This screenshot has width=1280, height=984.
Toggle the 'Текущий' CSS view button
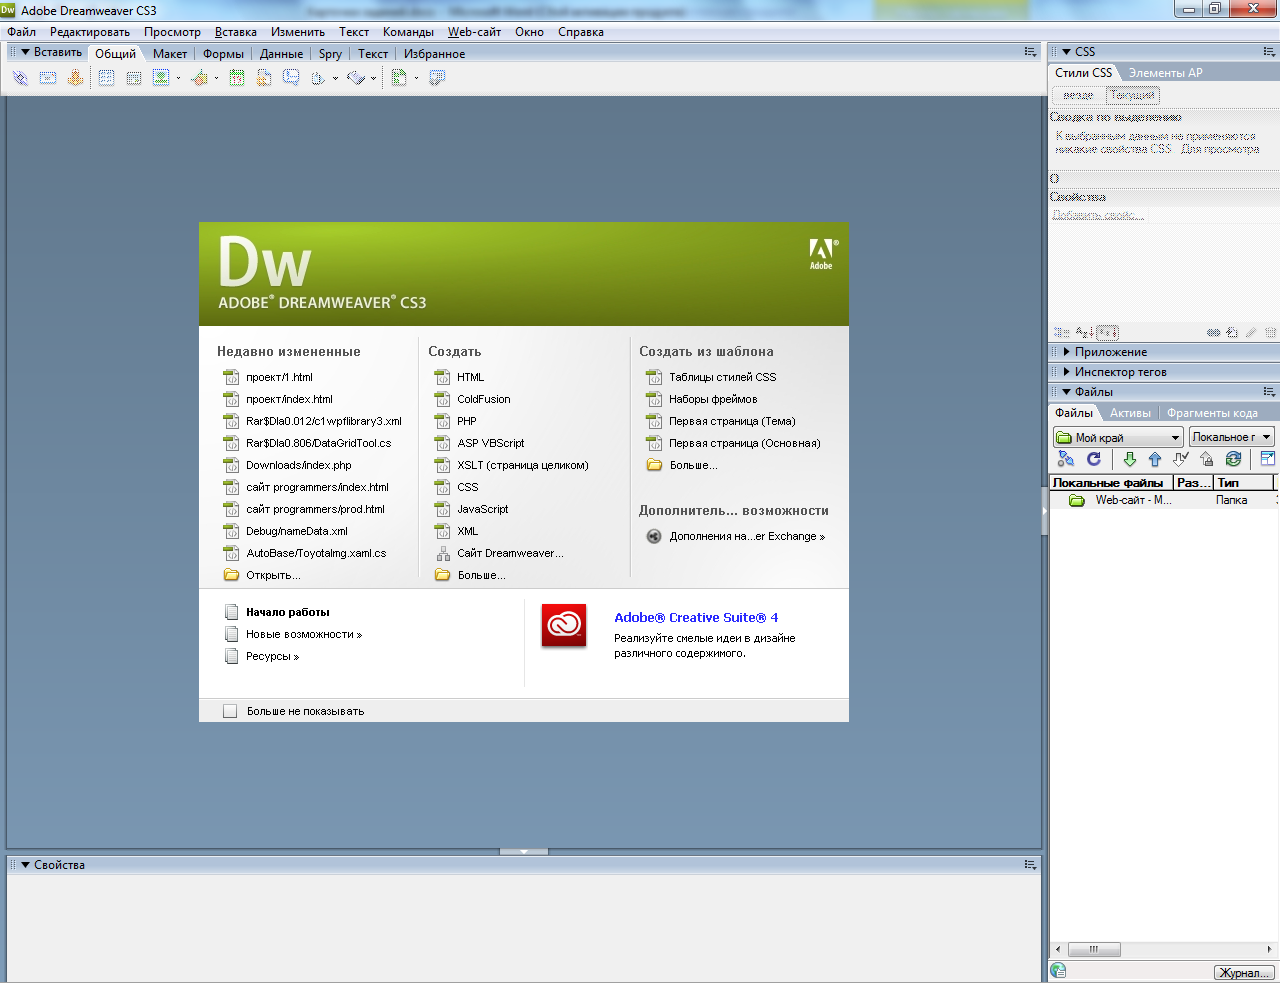pos(1132,95)
